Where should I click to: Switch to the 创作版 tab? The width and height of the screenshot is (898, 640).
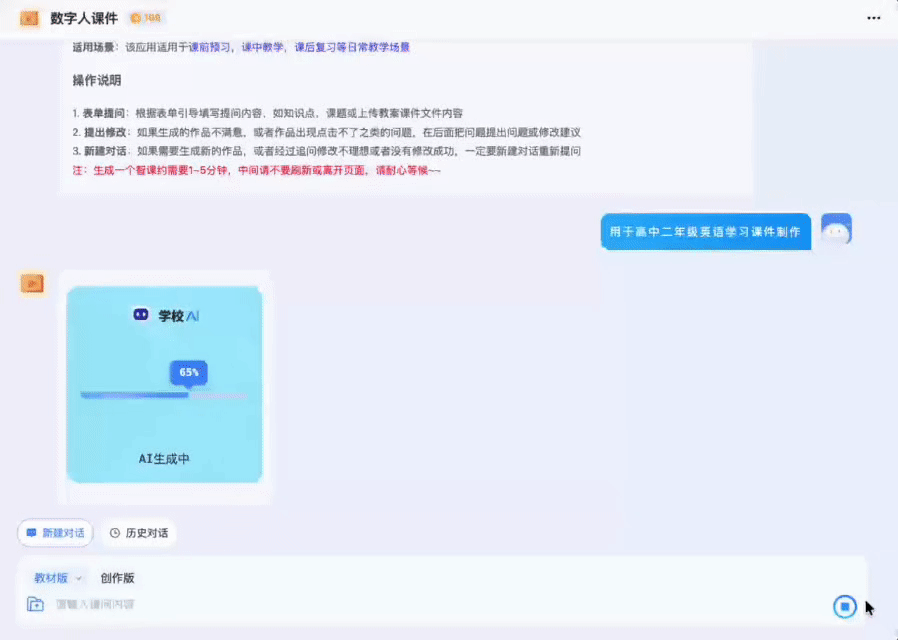tap(120, 578)
